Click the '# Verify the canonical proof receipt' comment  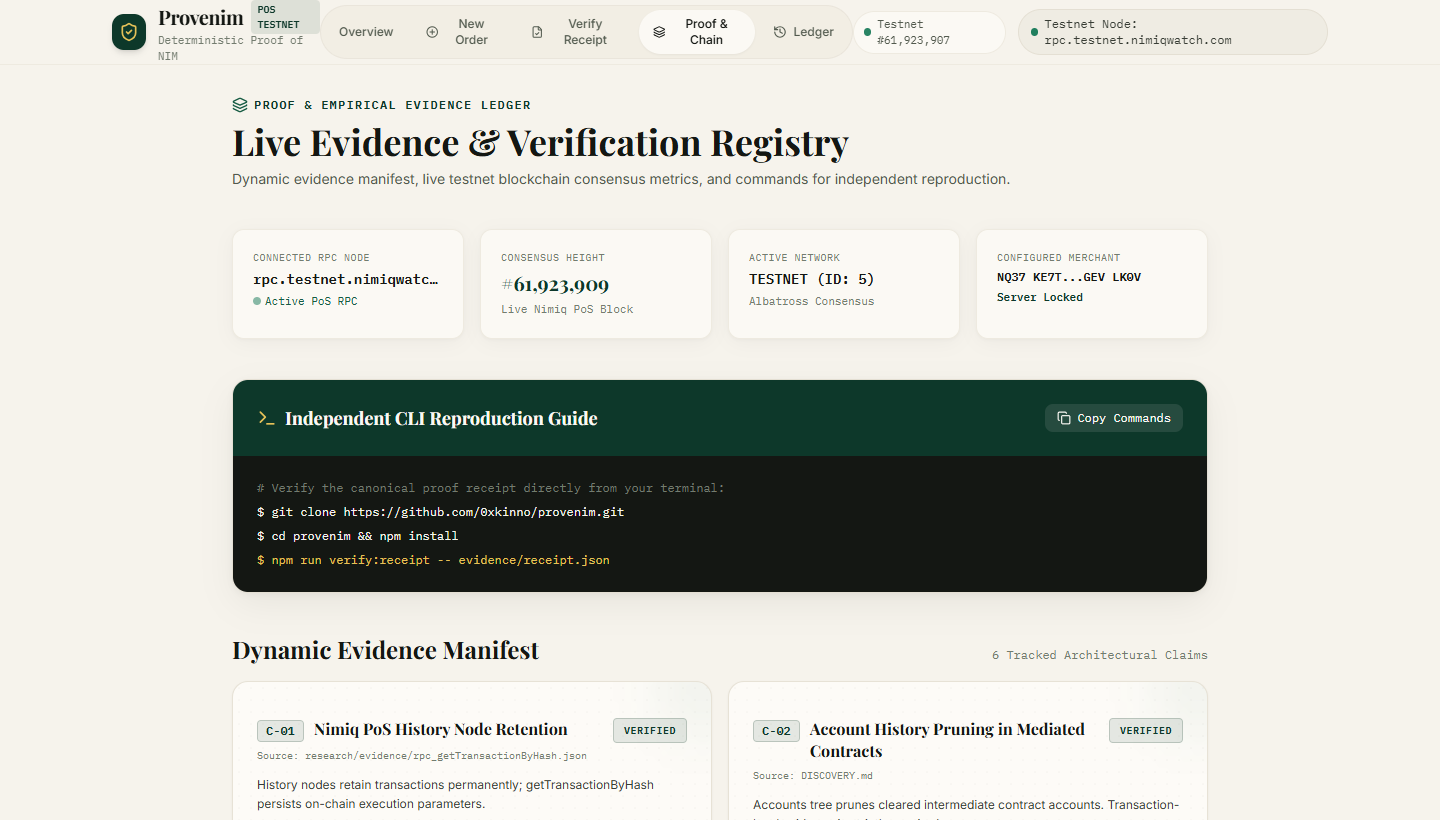point(491,488)
